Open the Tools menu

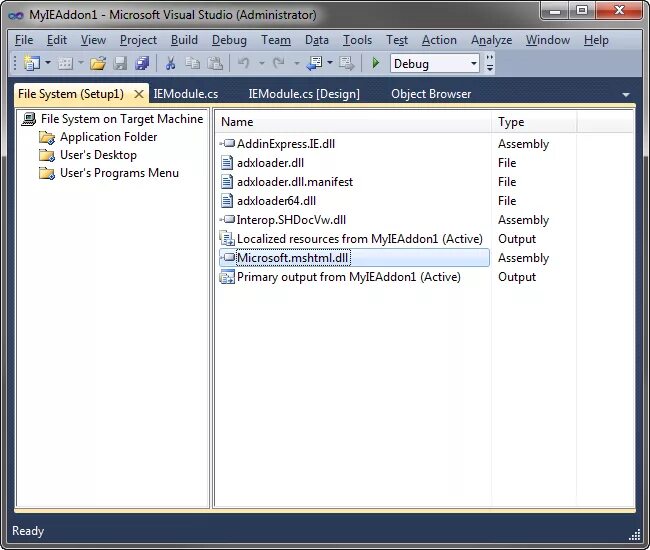pos(357,40)
